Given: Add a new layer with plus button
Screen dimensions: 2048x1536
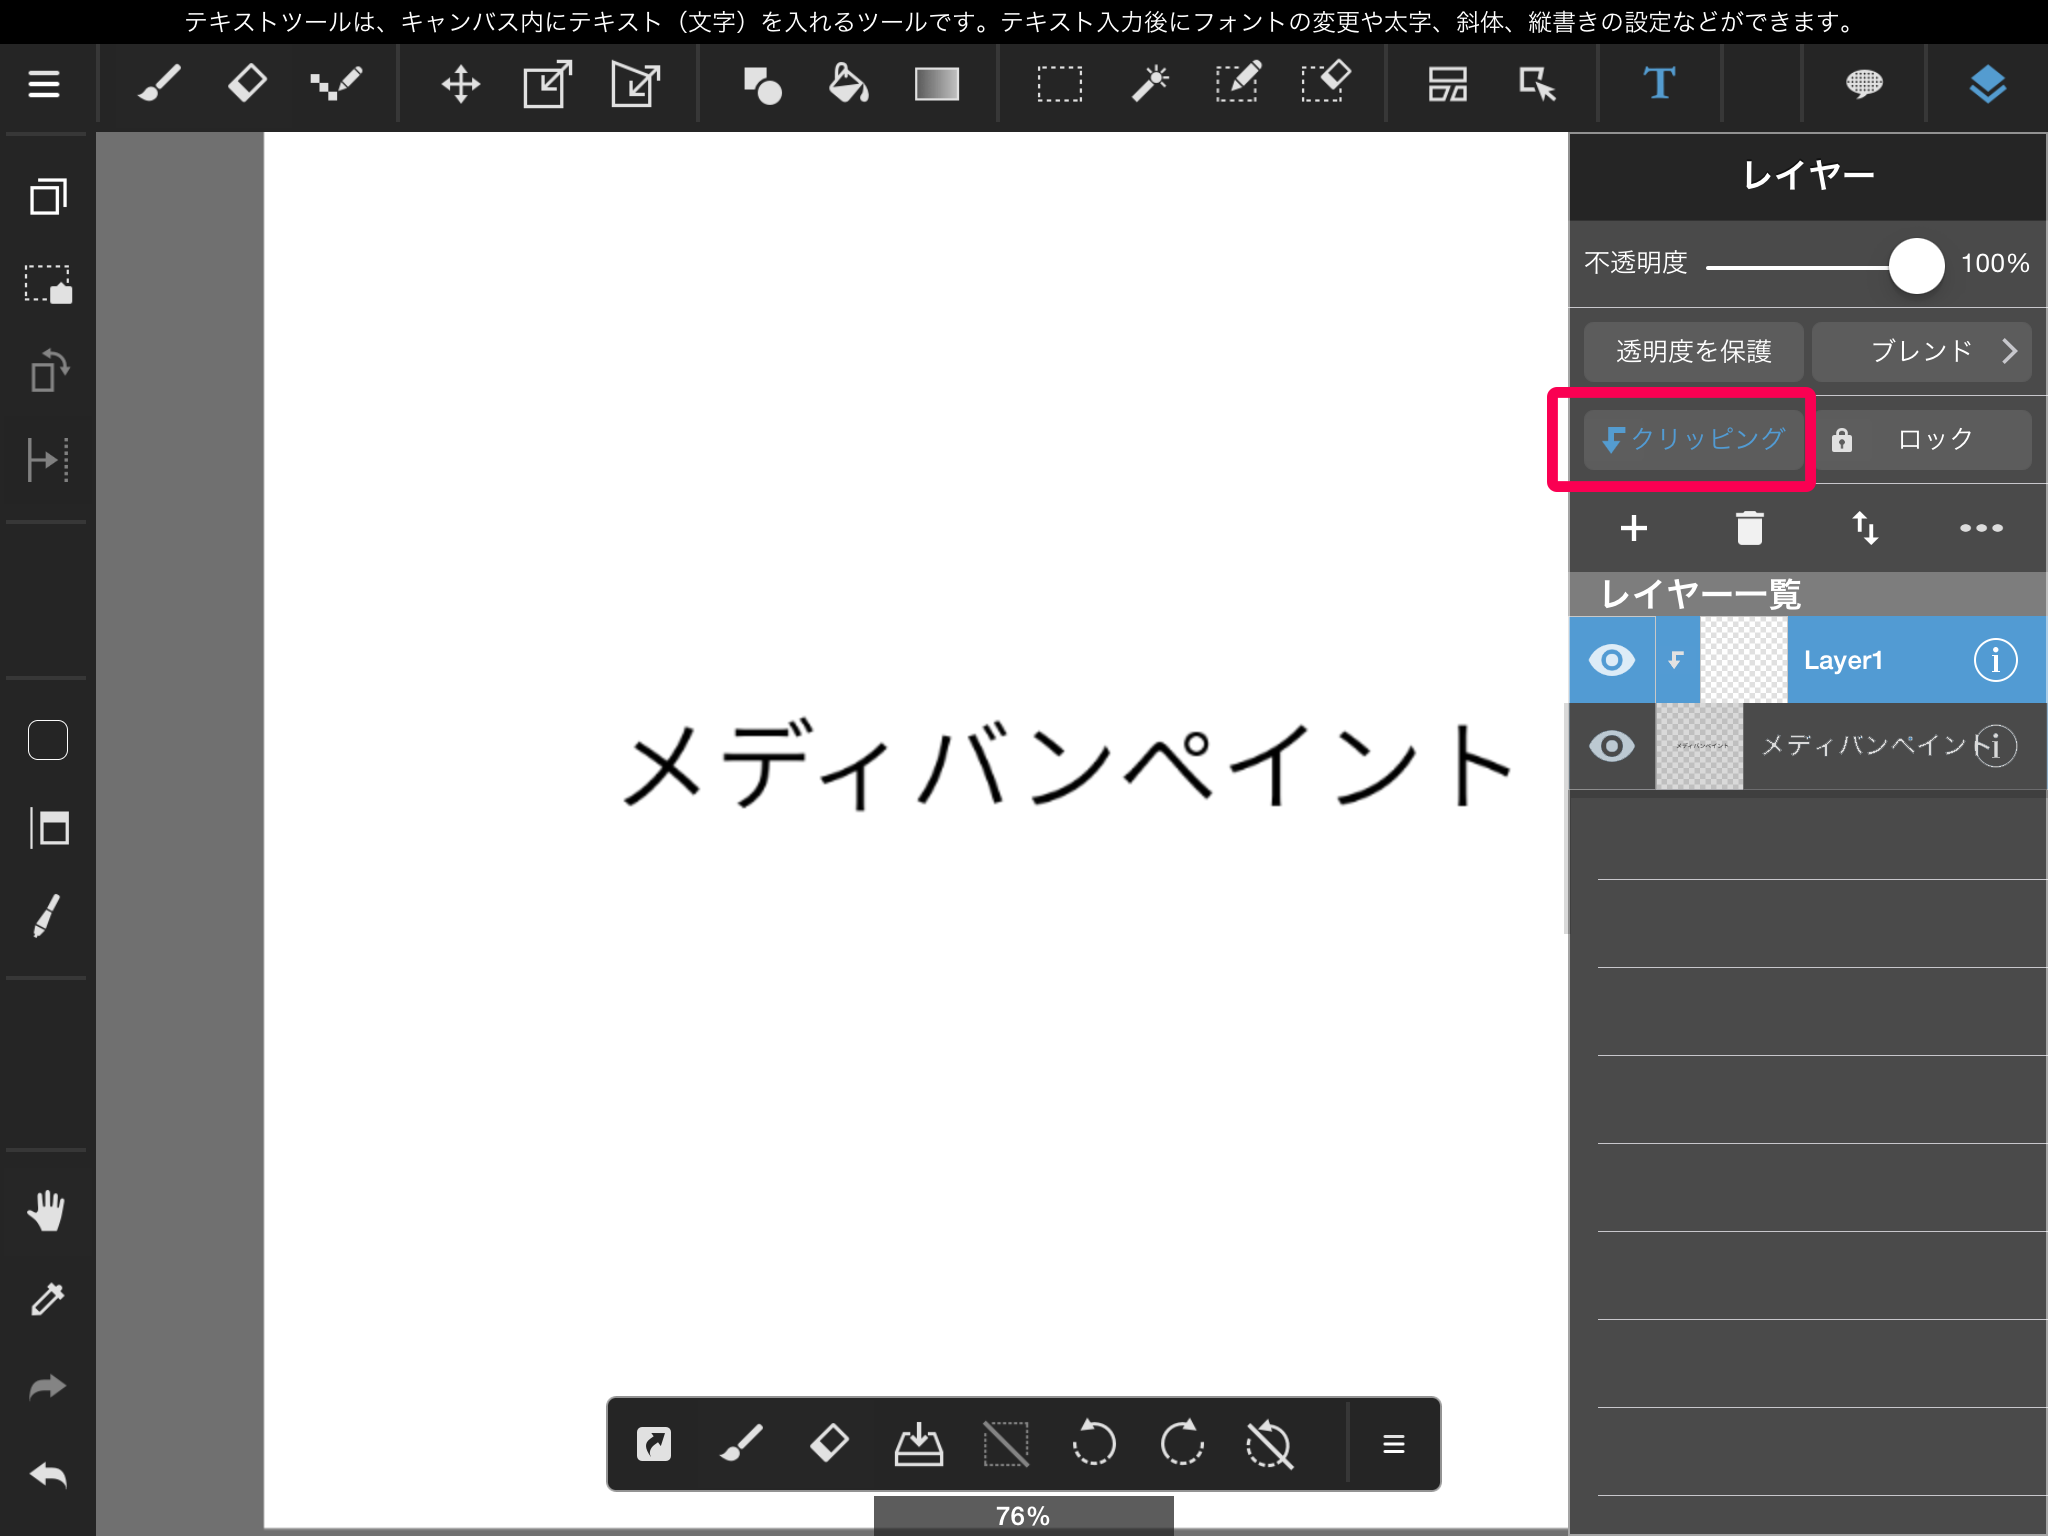Looking at the screenshot, I should 1634,528.
